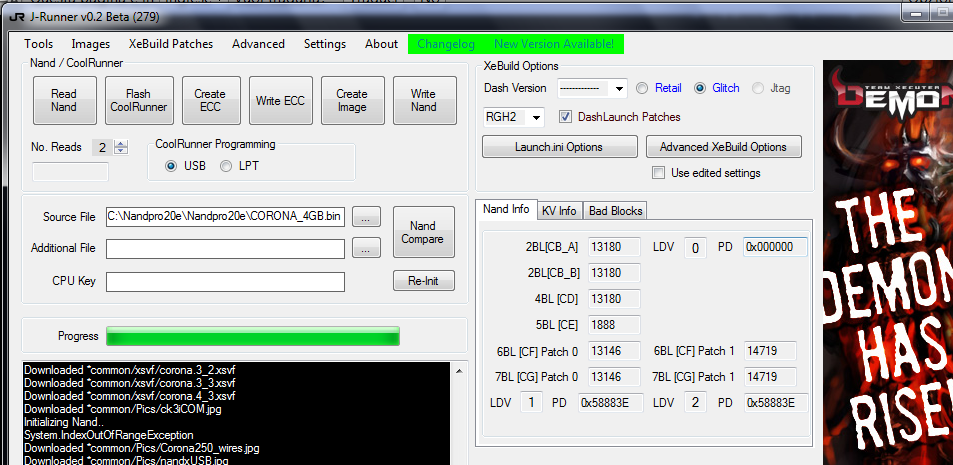
Task: Choose the Retail build type
Action: coord(642,88)
